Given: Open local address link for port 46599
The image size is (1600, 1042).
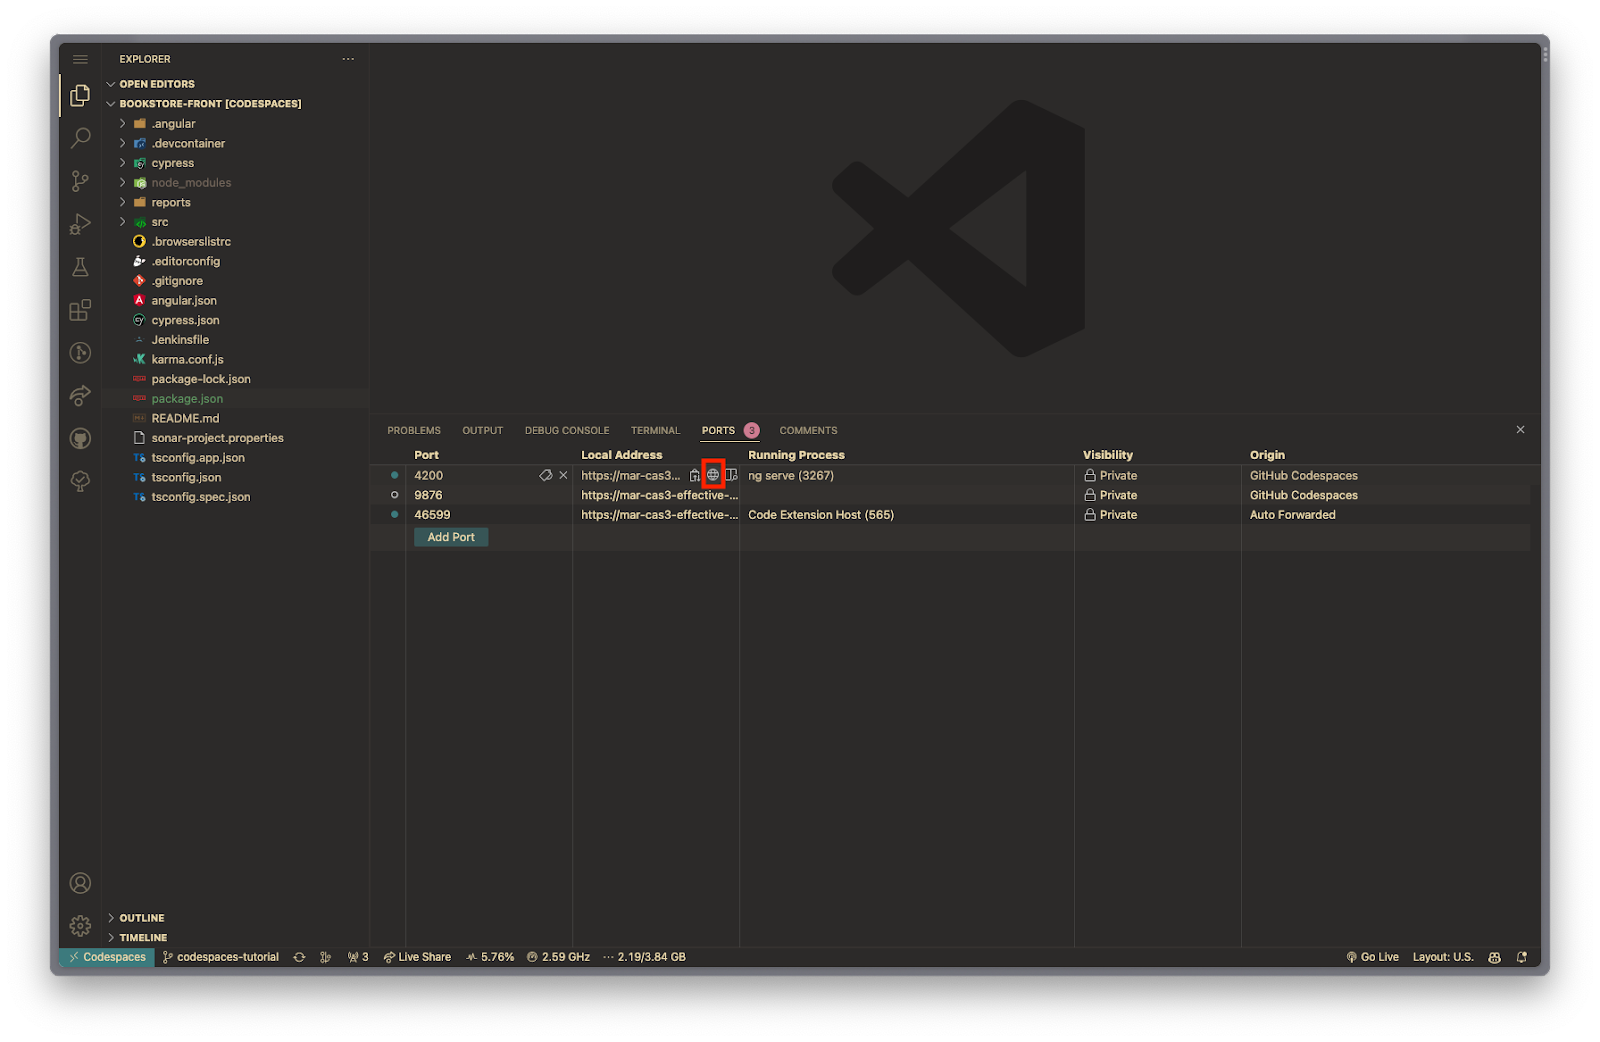Looking at the screenshot, I should click(x=659, y=515).
